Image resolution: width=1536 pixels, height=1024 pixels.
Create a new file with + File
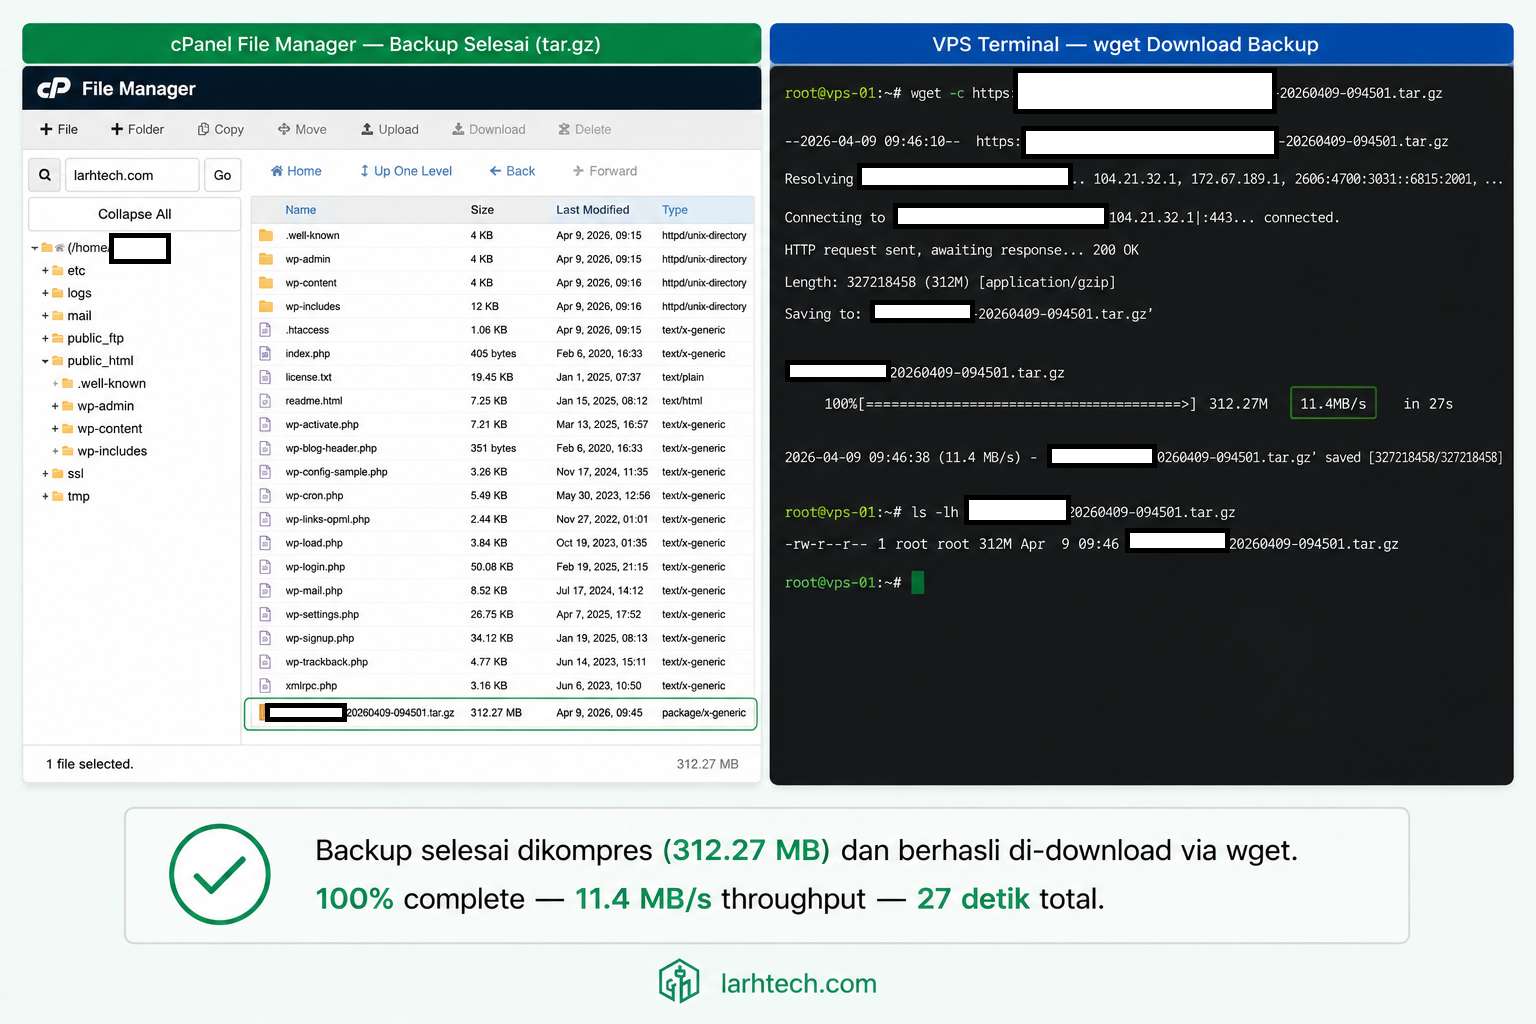click(59, 129)
